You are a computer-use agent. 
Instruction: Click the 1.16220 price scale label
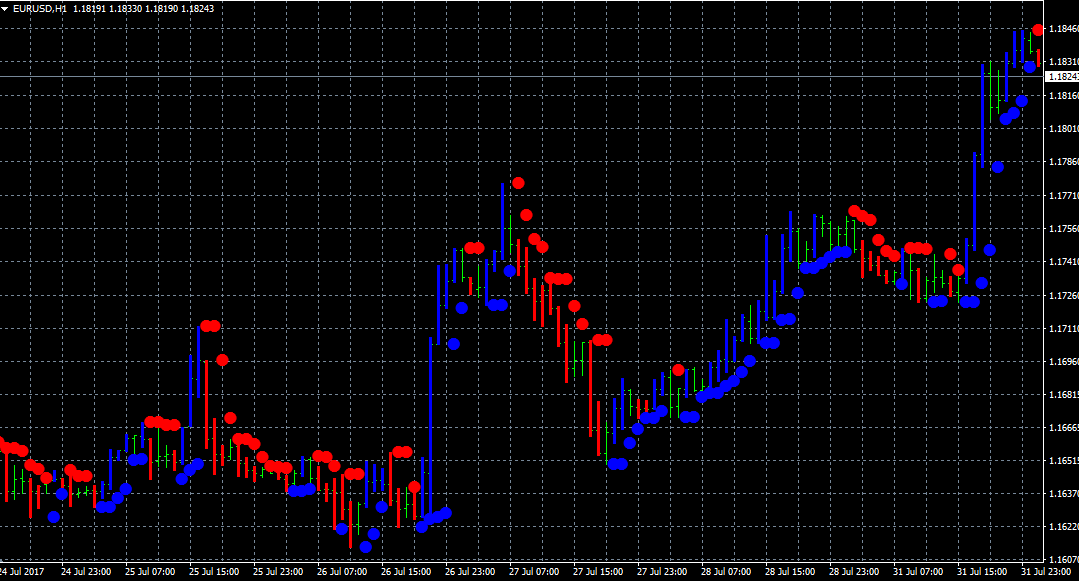point(1061,527)
